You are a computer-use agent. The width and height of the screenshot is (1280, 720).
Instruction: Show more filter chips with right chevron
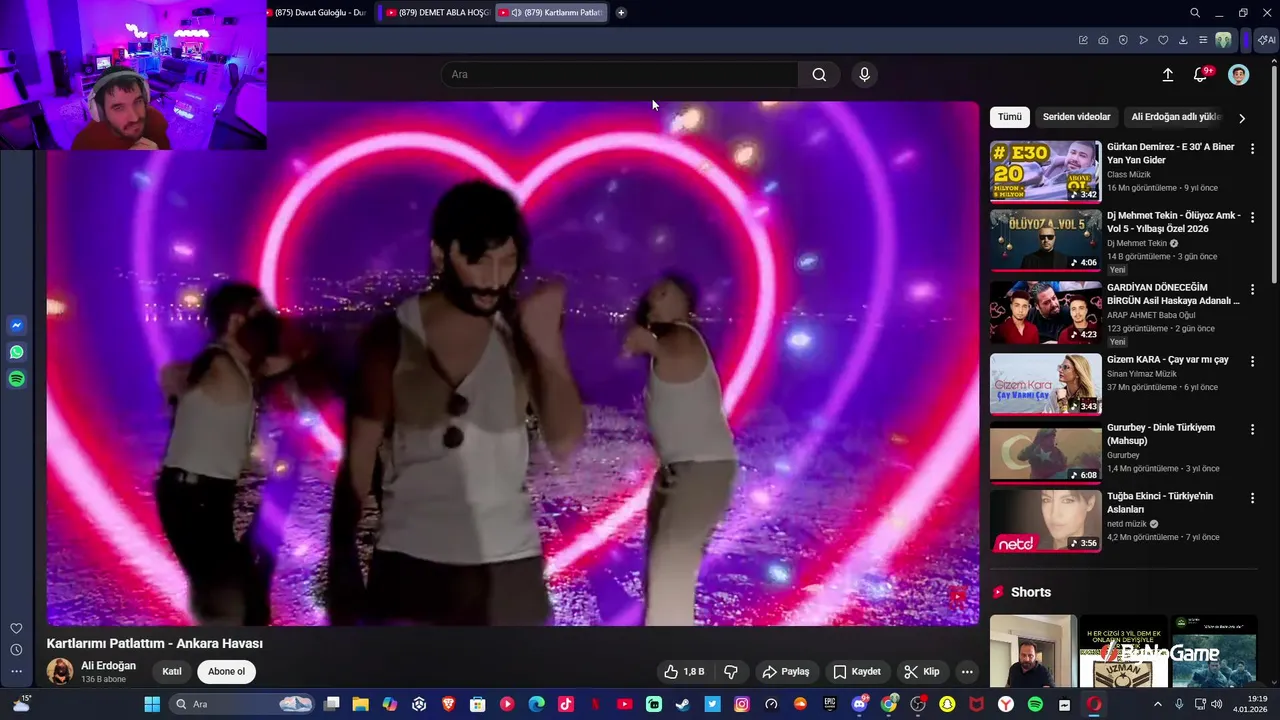(x=1242, y=118)
